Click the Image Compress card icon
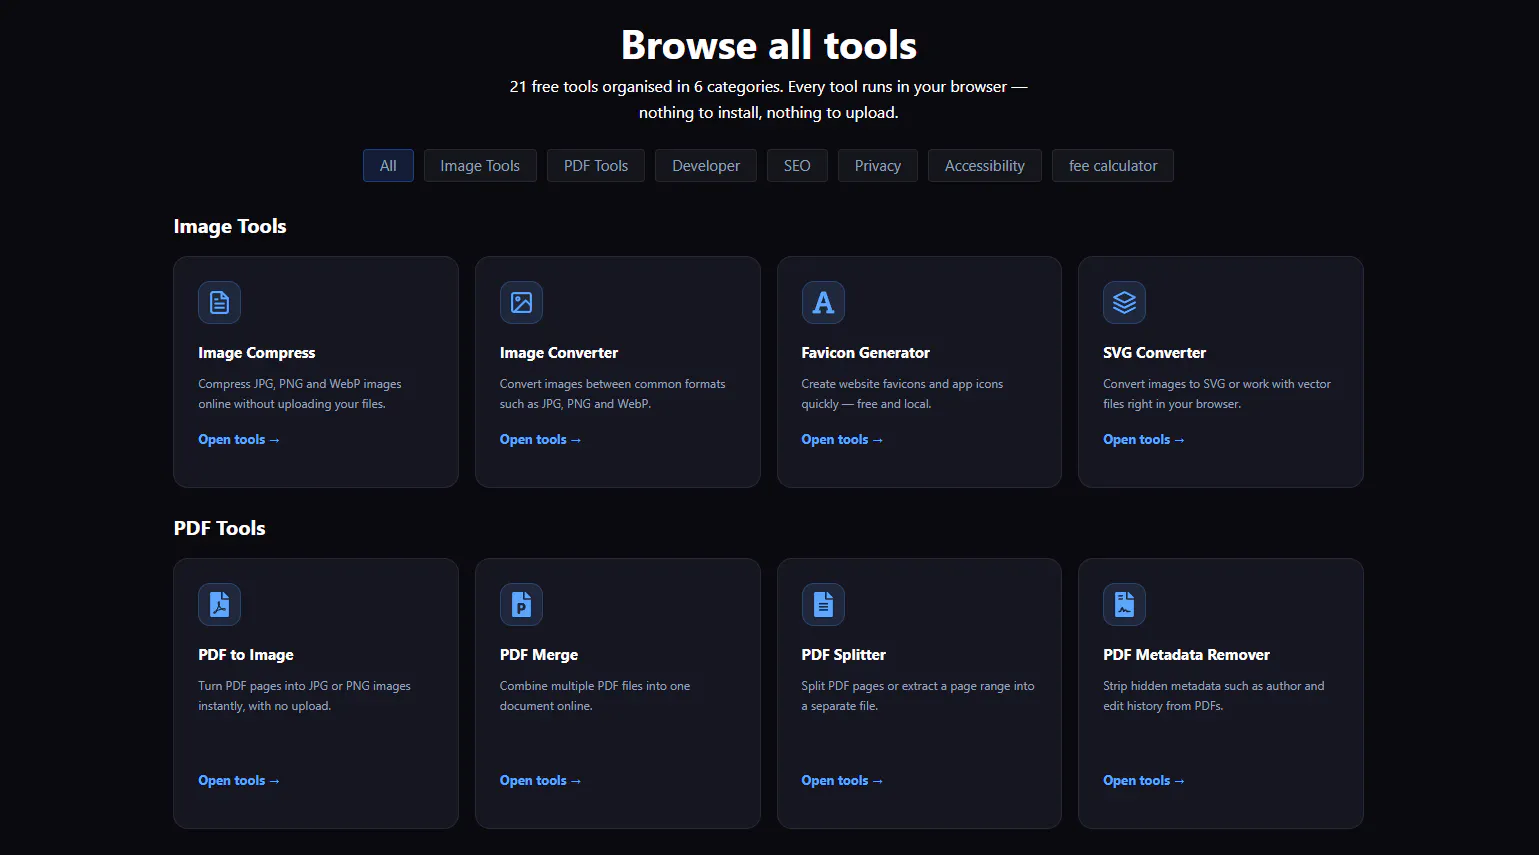Screen dimensions: 1539x855 (219, 302)
